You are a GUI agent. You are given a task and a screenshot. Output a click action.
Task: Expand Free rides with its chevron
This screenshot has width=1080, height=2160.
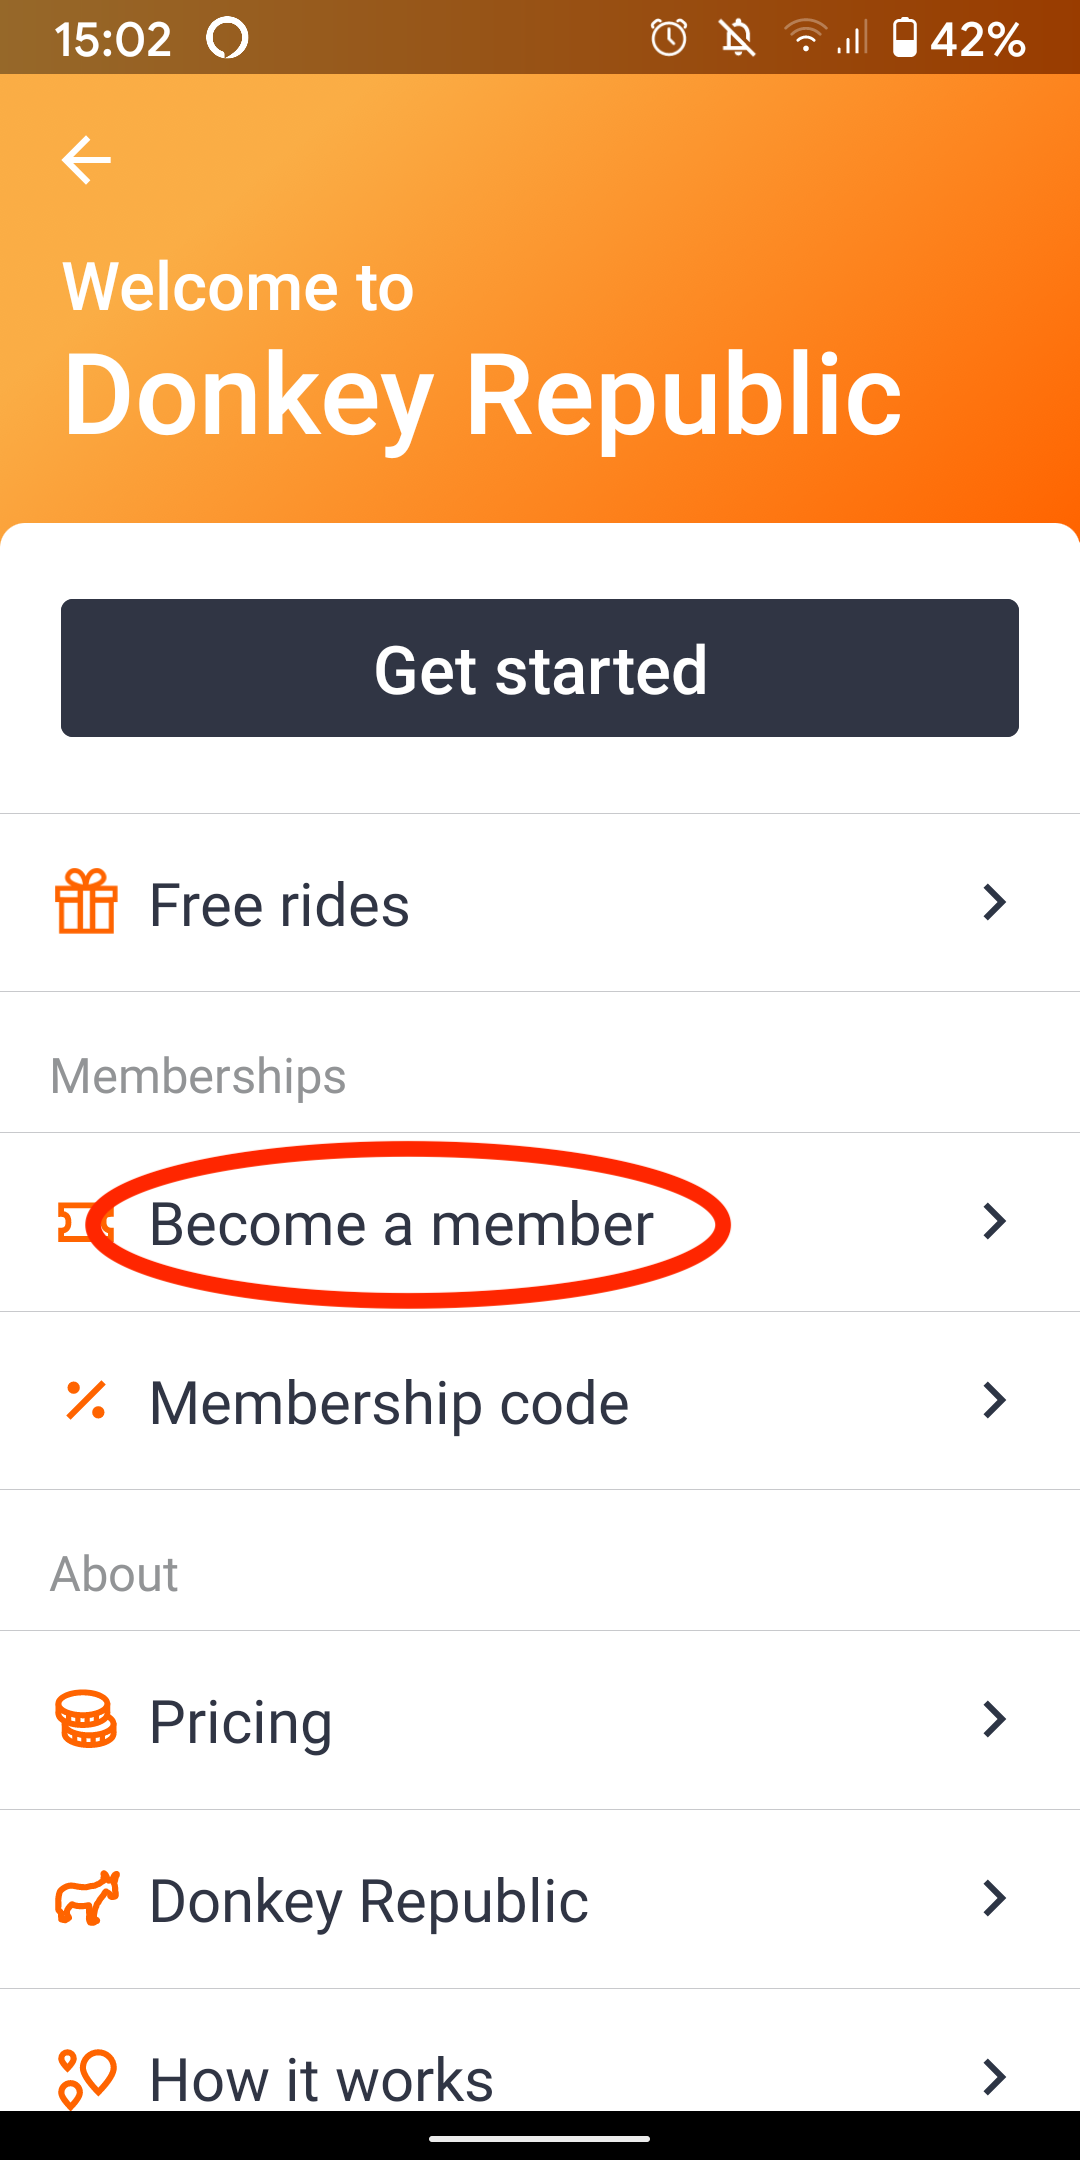pyautogui.click(x=994, y=902)
